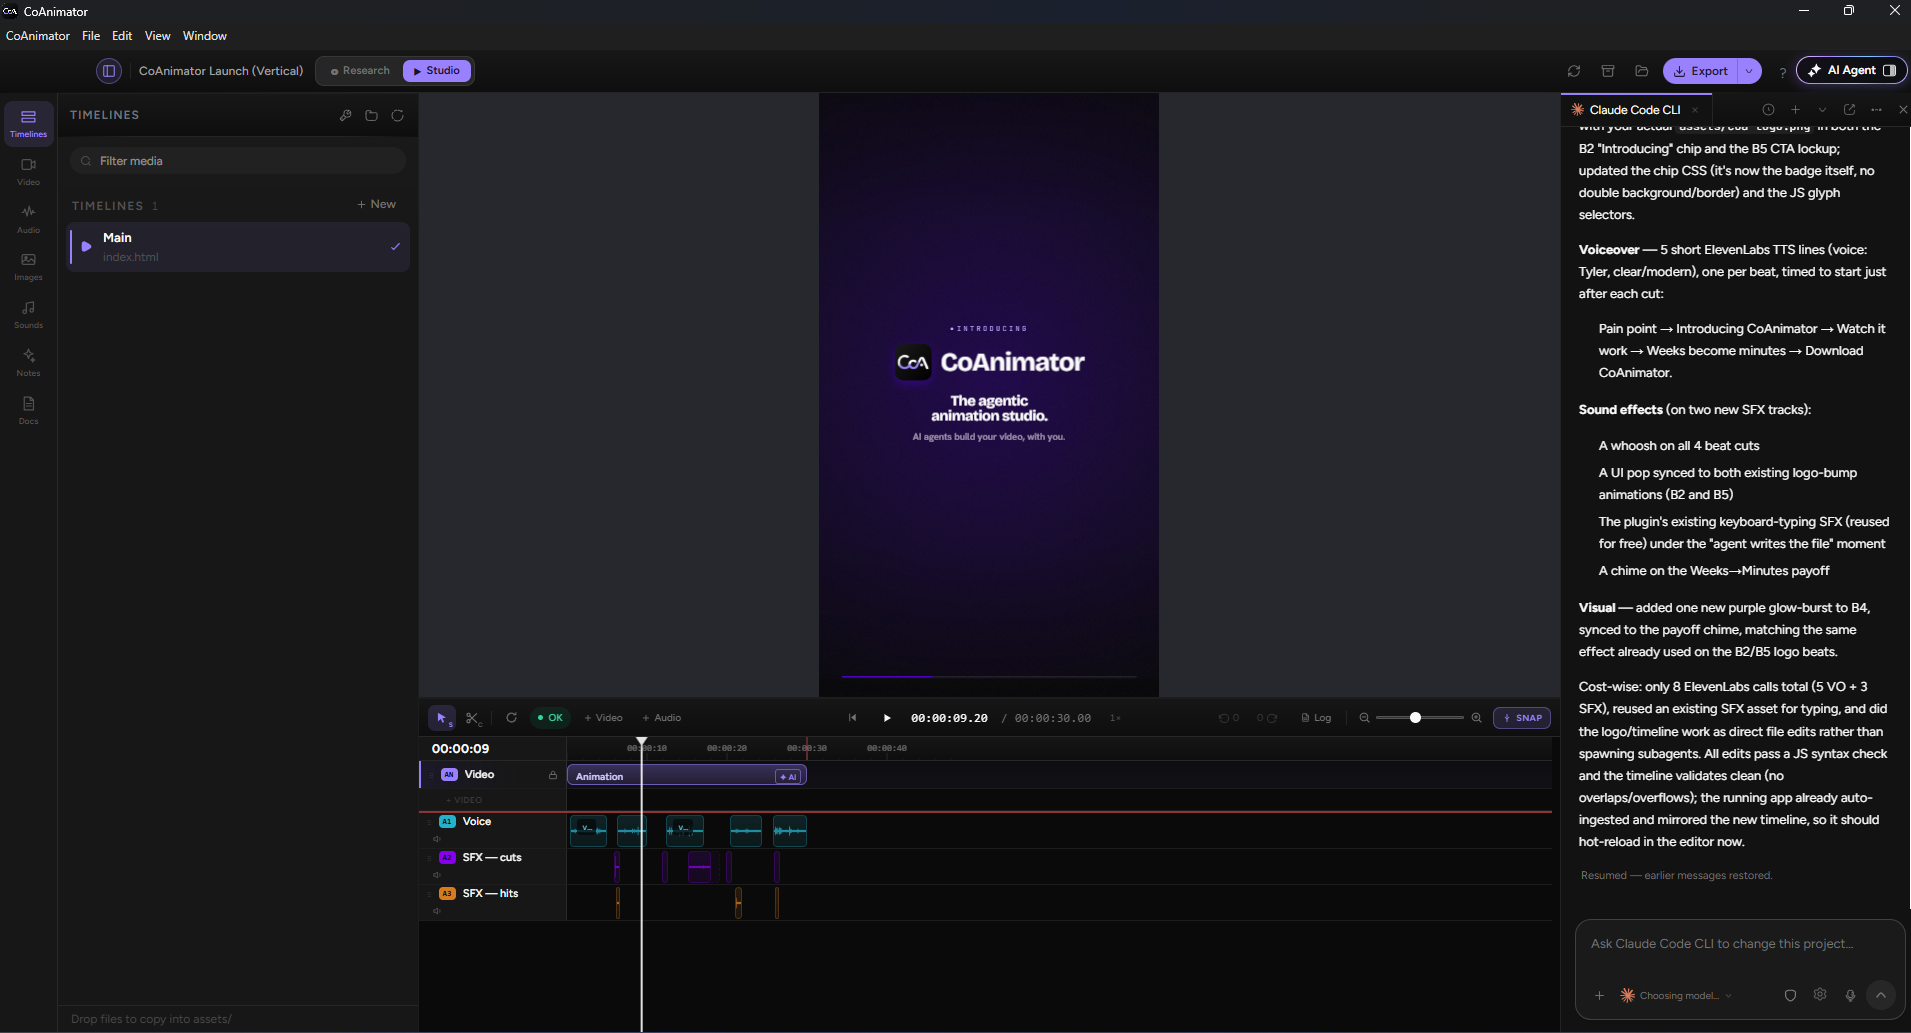Pop out the agent chat panel

pos(1849,110)
